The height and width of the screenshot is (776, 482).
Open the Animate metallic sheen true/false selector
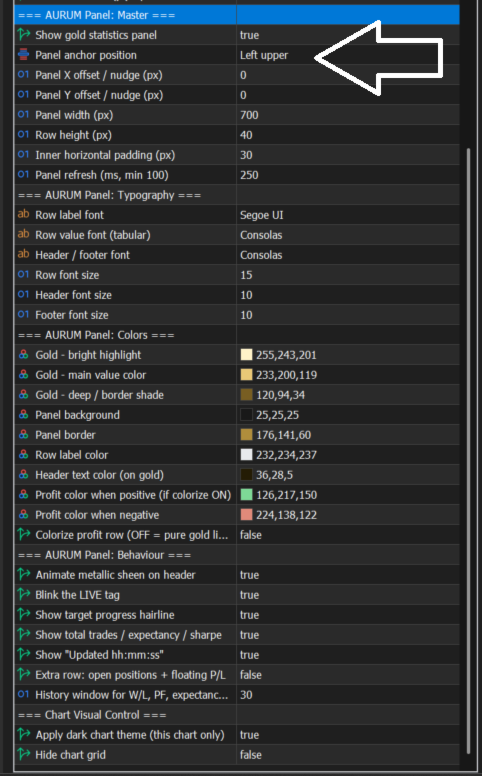pos(348,575)
